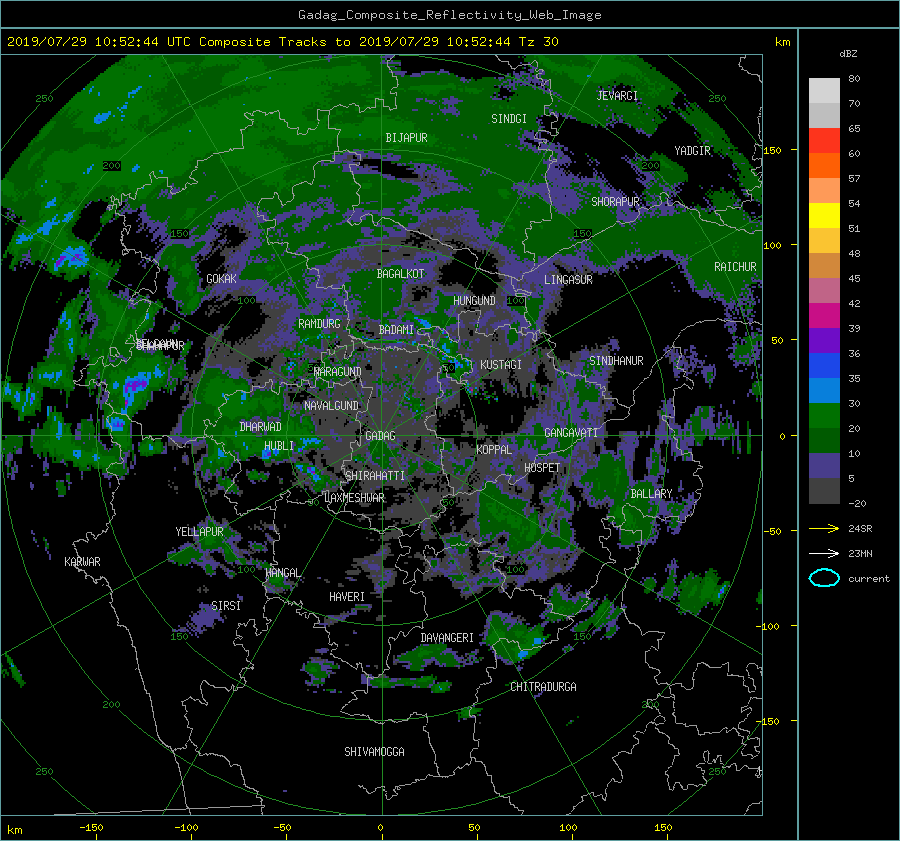Image resolution: width=900 pixels, height=841 pixels.
Task: Click the 100 tick on right km axis
Action: pos(773,245)
